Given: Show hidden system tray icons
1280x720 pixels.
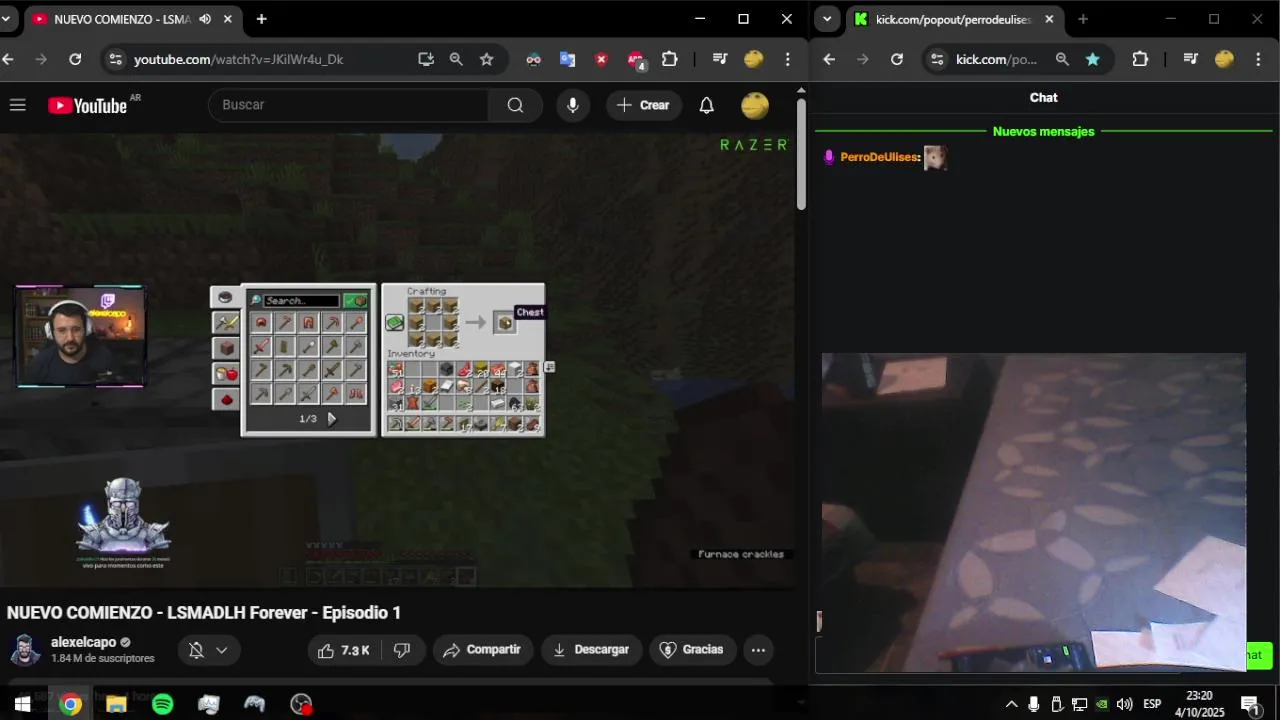Looking at the screenshot, I should [x=1011, y=704].
